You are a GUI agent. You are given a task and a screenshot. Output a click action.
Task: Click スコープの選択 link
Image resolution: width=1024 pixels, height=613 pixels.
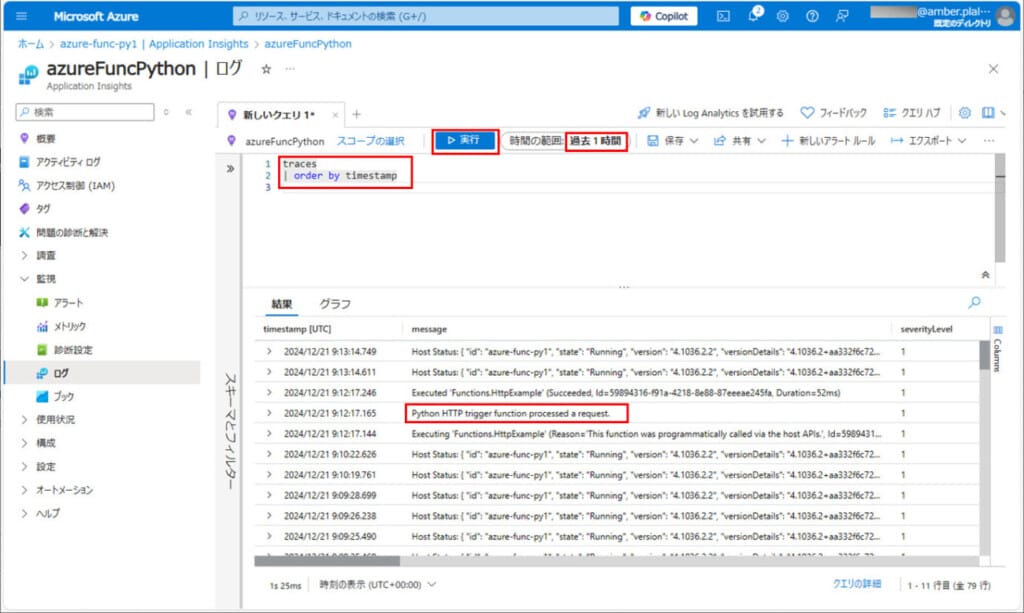[x=370, y=141]
